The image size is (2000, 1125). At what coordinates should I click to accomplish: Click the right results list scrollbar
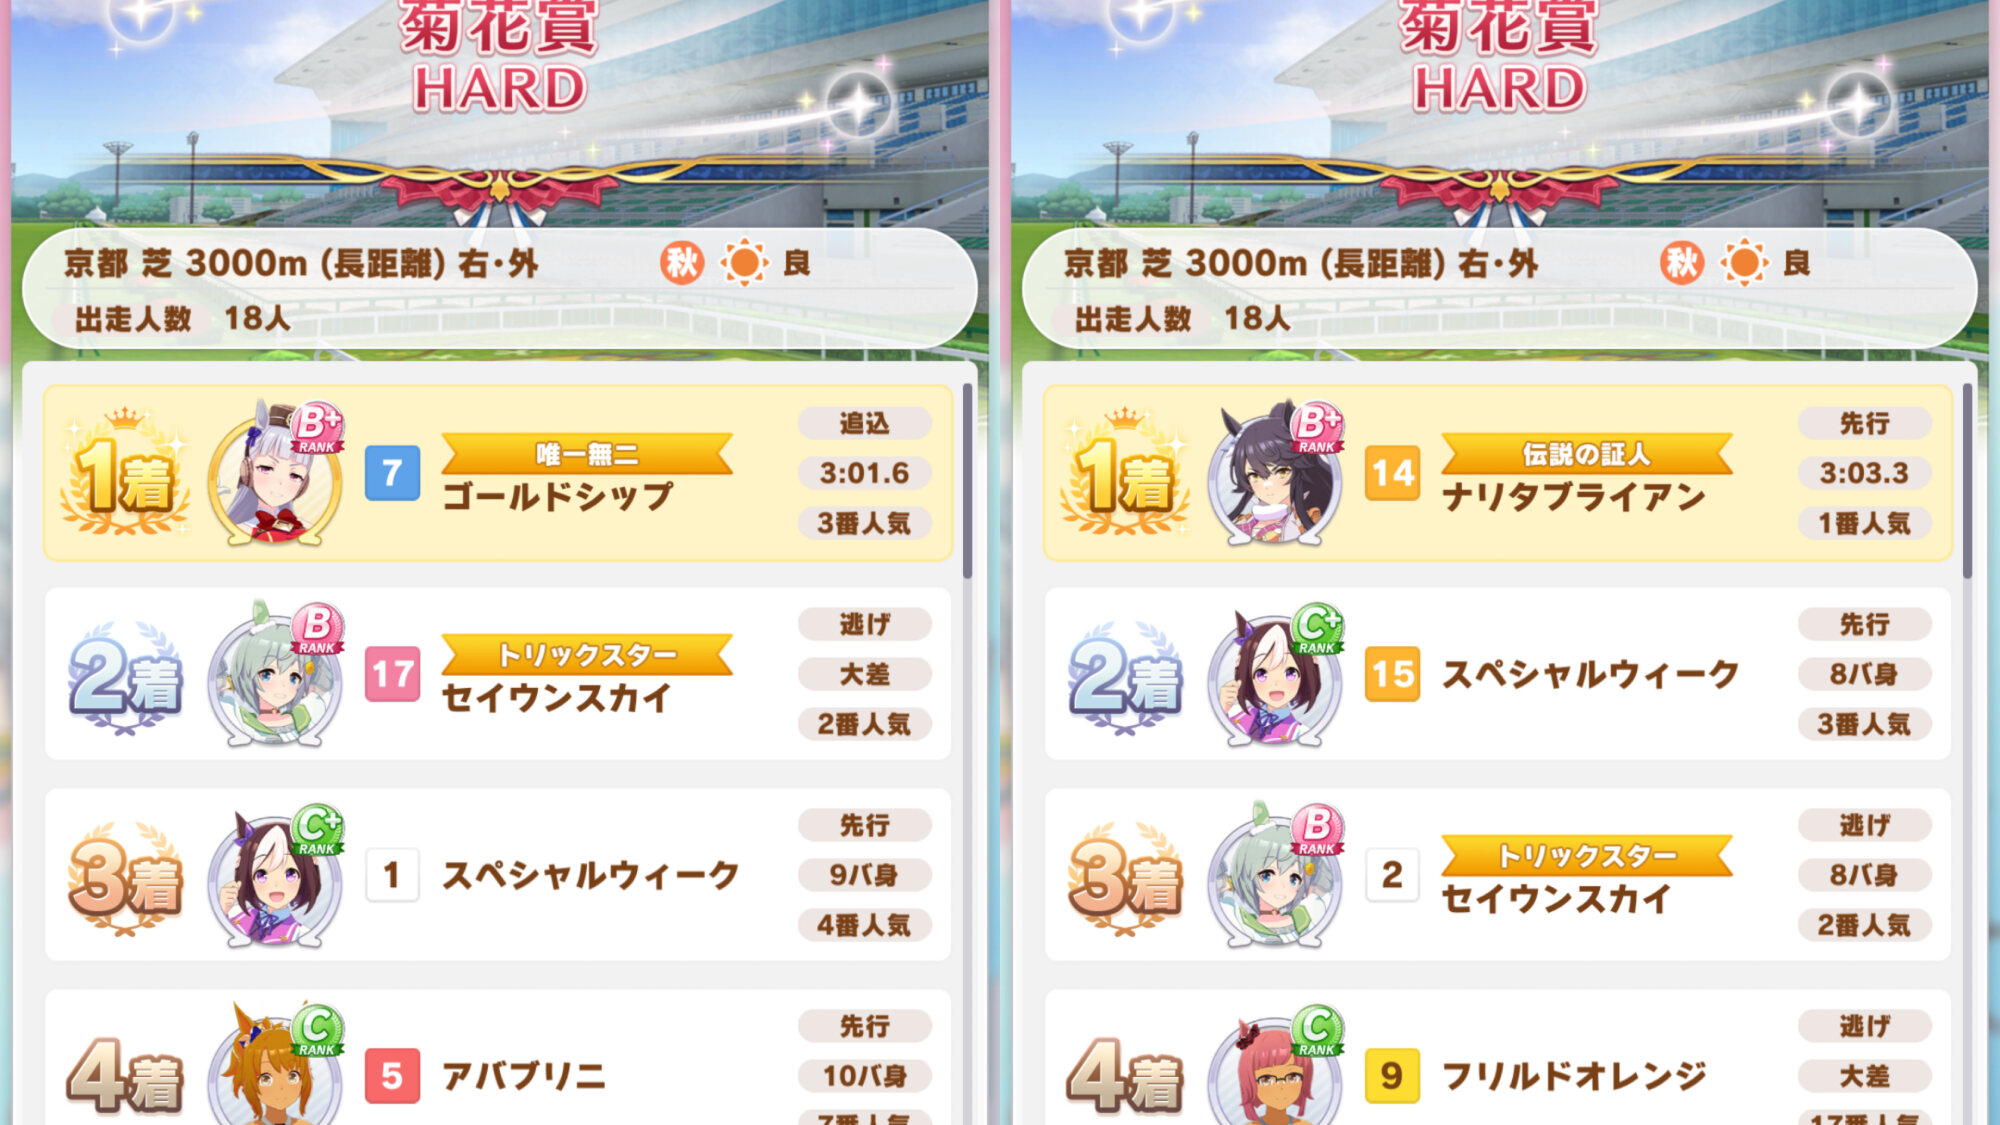click(1967, 480)
